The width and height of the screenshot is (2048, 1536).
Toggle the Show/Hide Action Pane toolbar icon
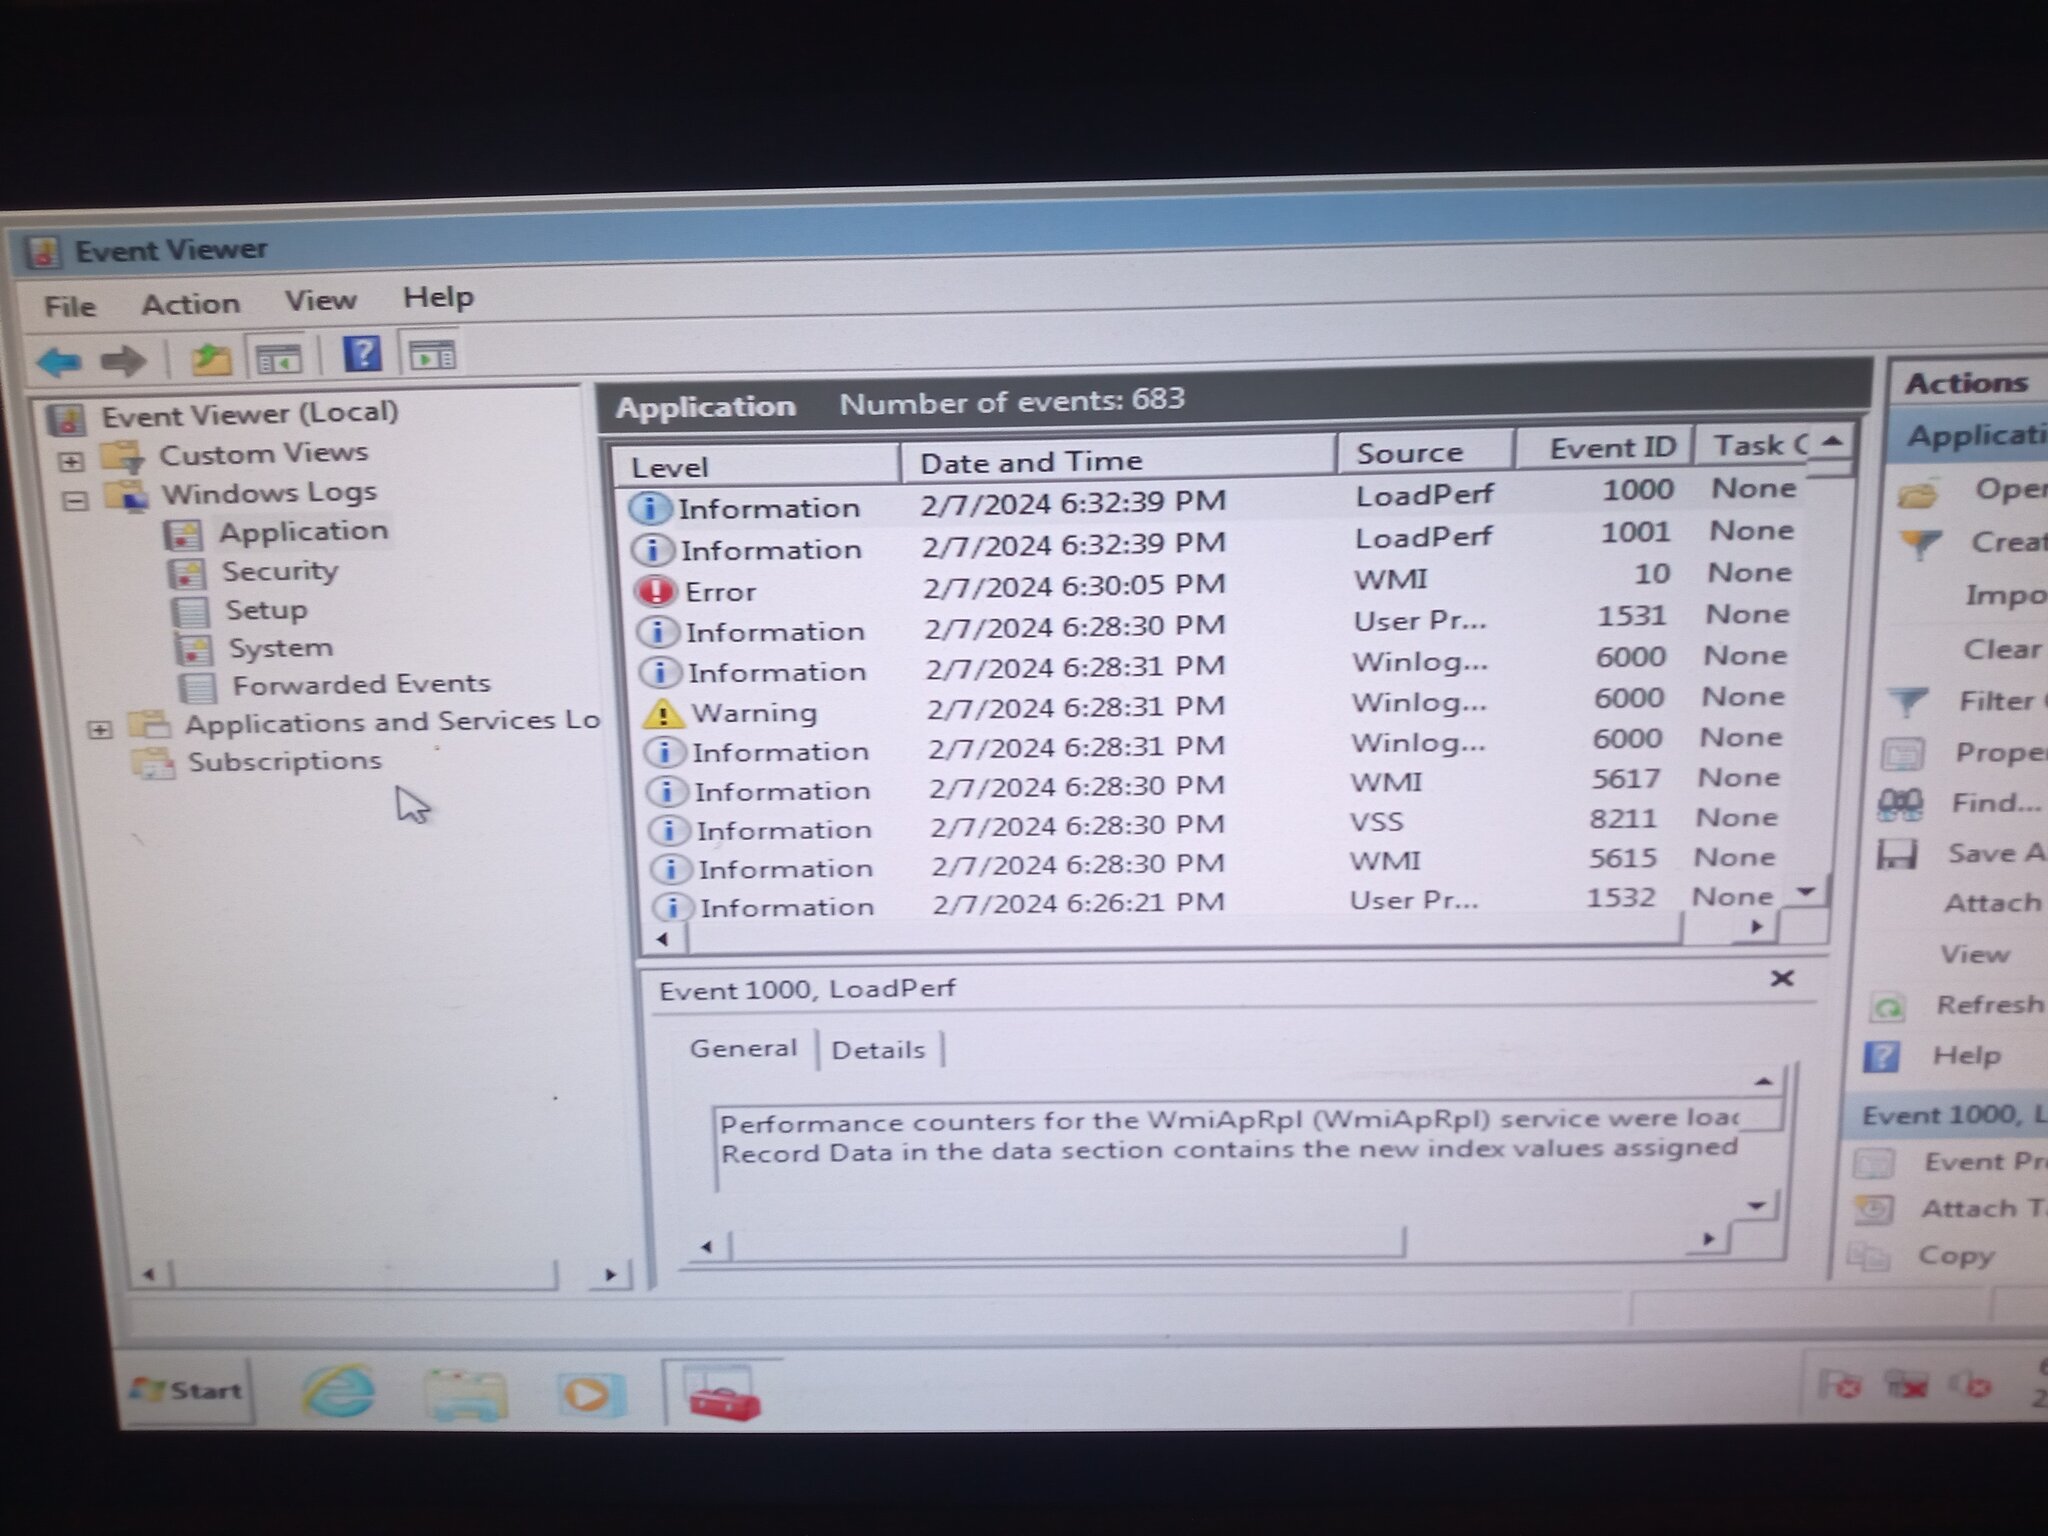coord(432,354)
